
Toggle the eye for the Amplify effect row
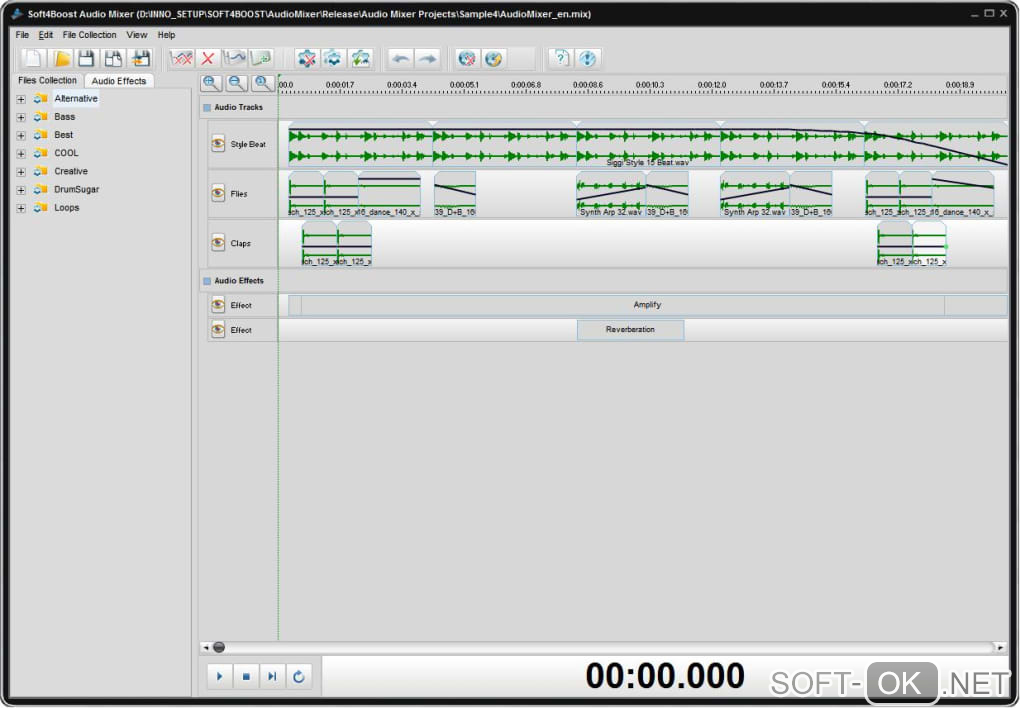click(x=218, y=305)
